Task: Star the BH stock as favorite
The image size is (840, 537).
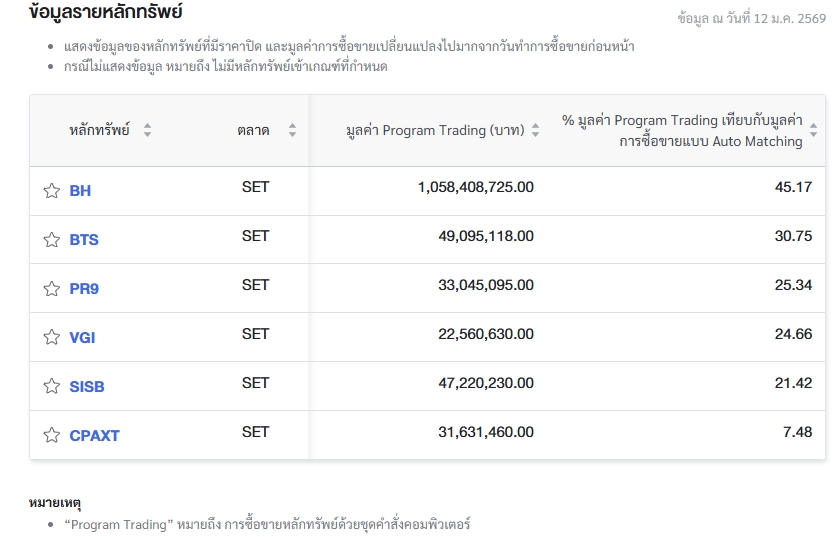Action: click(x=51, y=191)
